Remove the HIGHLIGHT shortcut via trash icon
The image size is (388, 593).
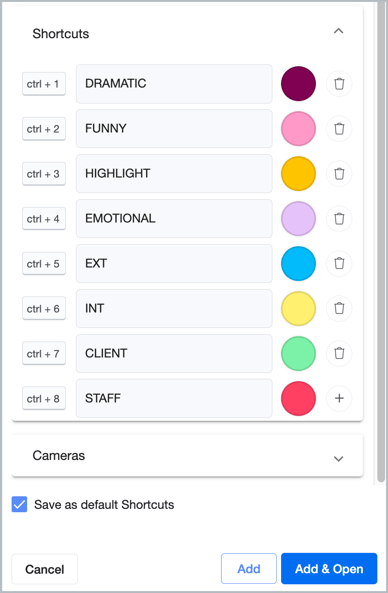point(339,174)
